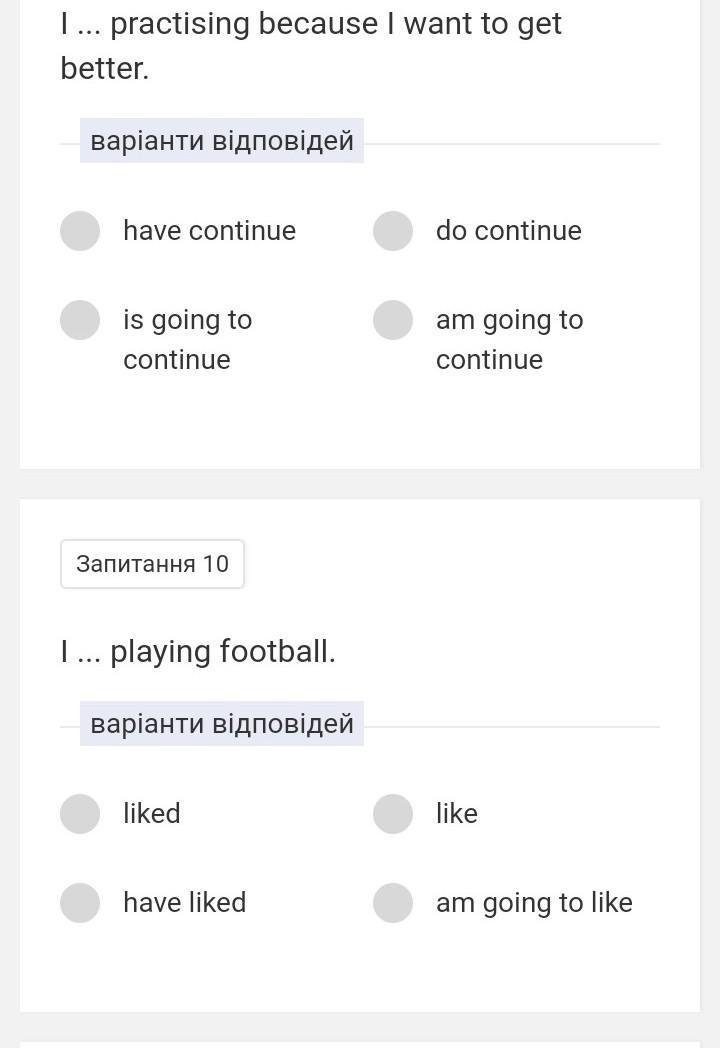Choose the "do continue" radio circle
Screen dimensions: 720x1048
tap(393, 230)
